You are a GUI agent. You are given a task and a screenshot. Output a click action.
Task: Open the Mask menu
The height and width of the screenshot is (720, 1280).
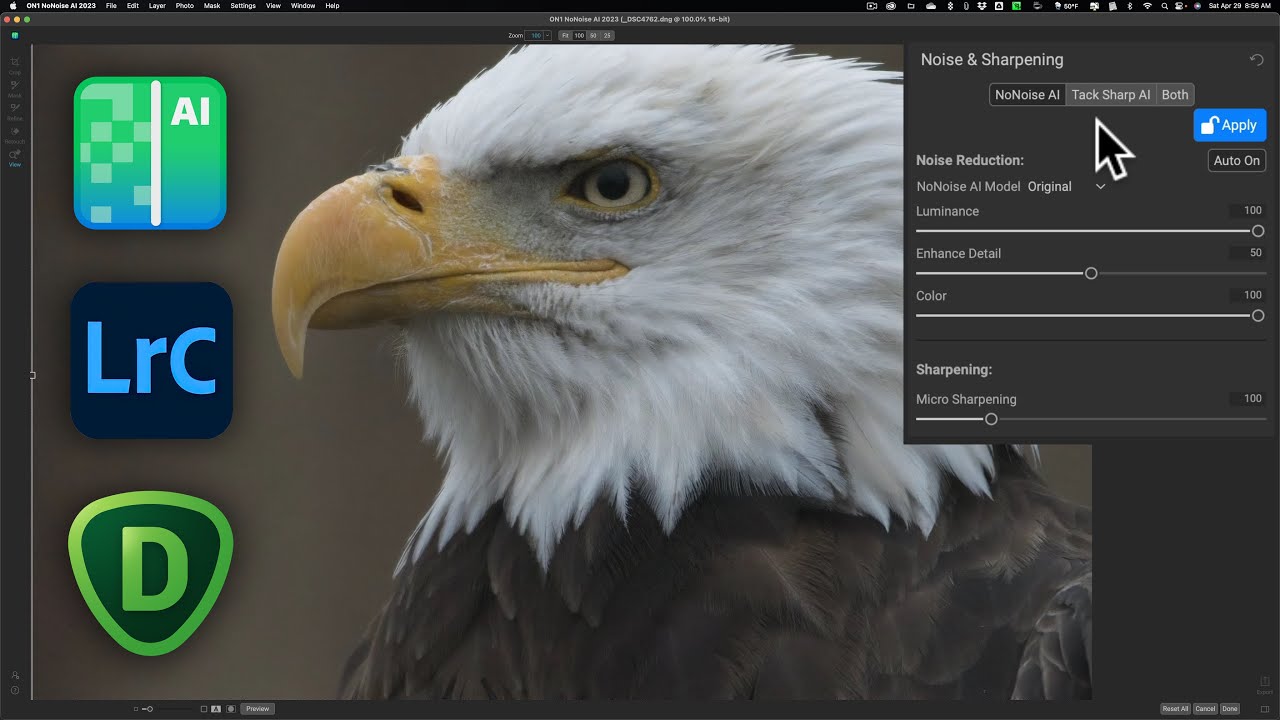click(x=212, y=6)
